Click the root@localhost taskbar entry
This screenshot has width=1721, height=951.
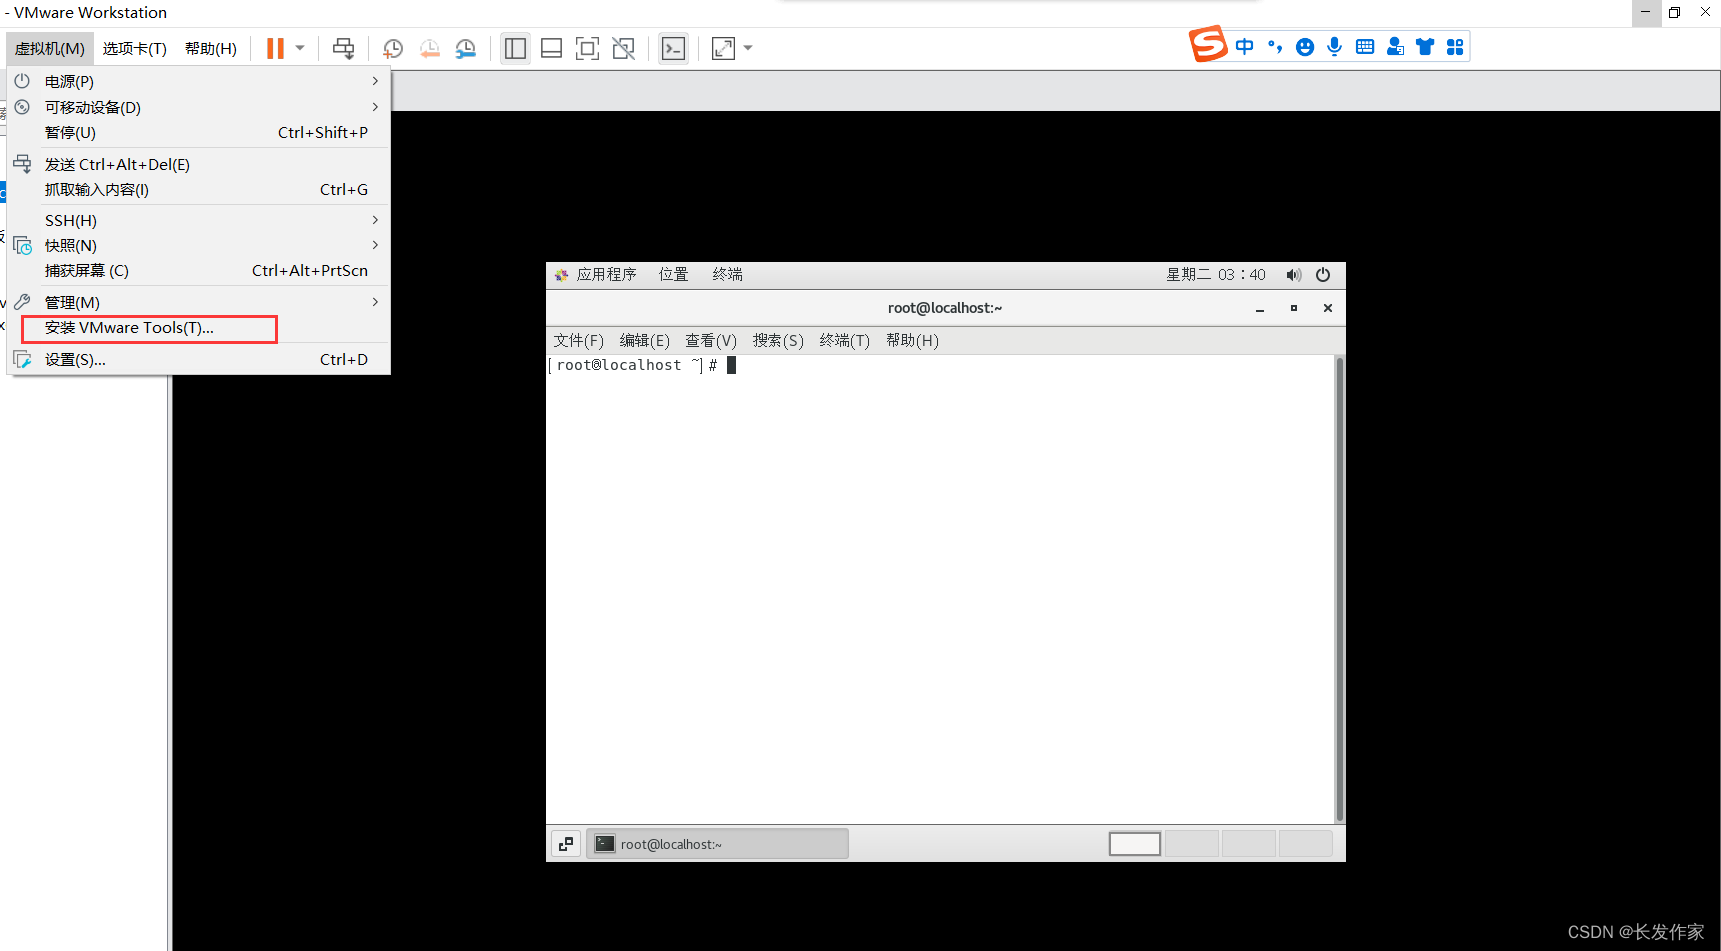pos(716,843)
